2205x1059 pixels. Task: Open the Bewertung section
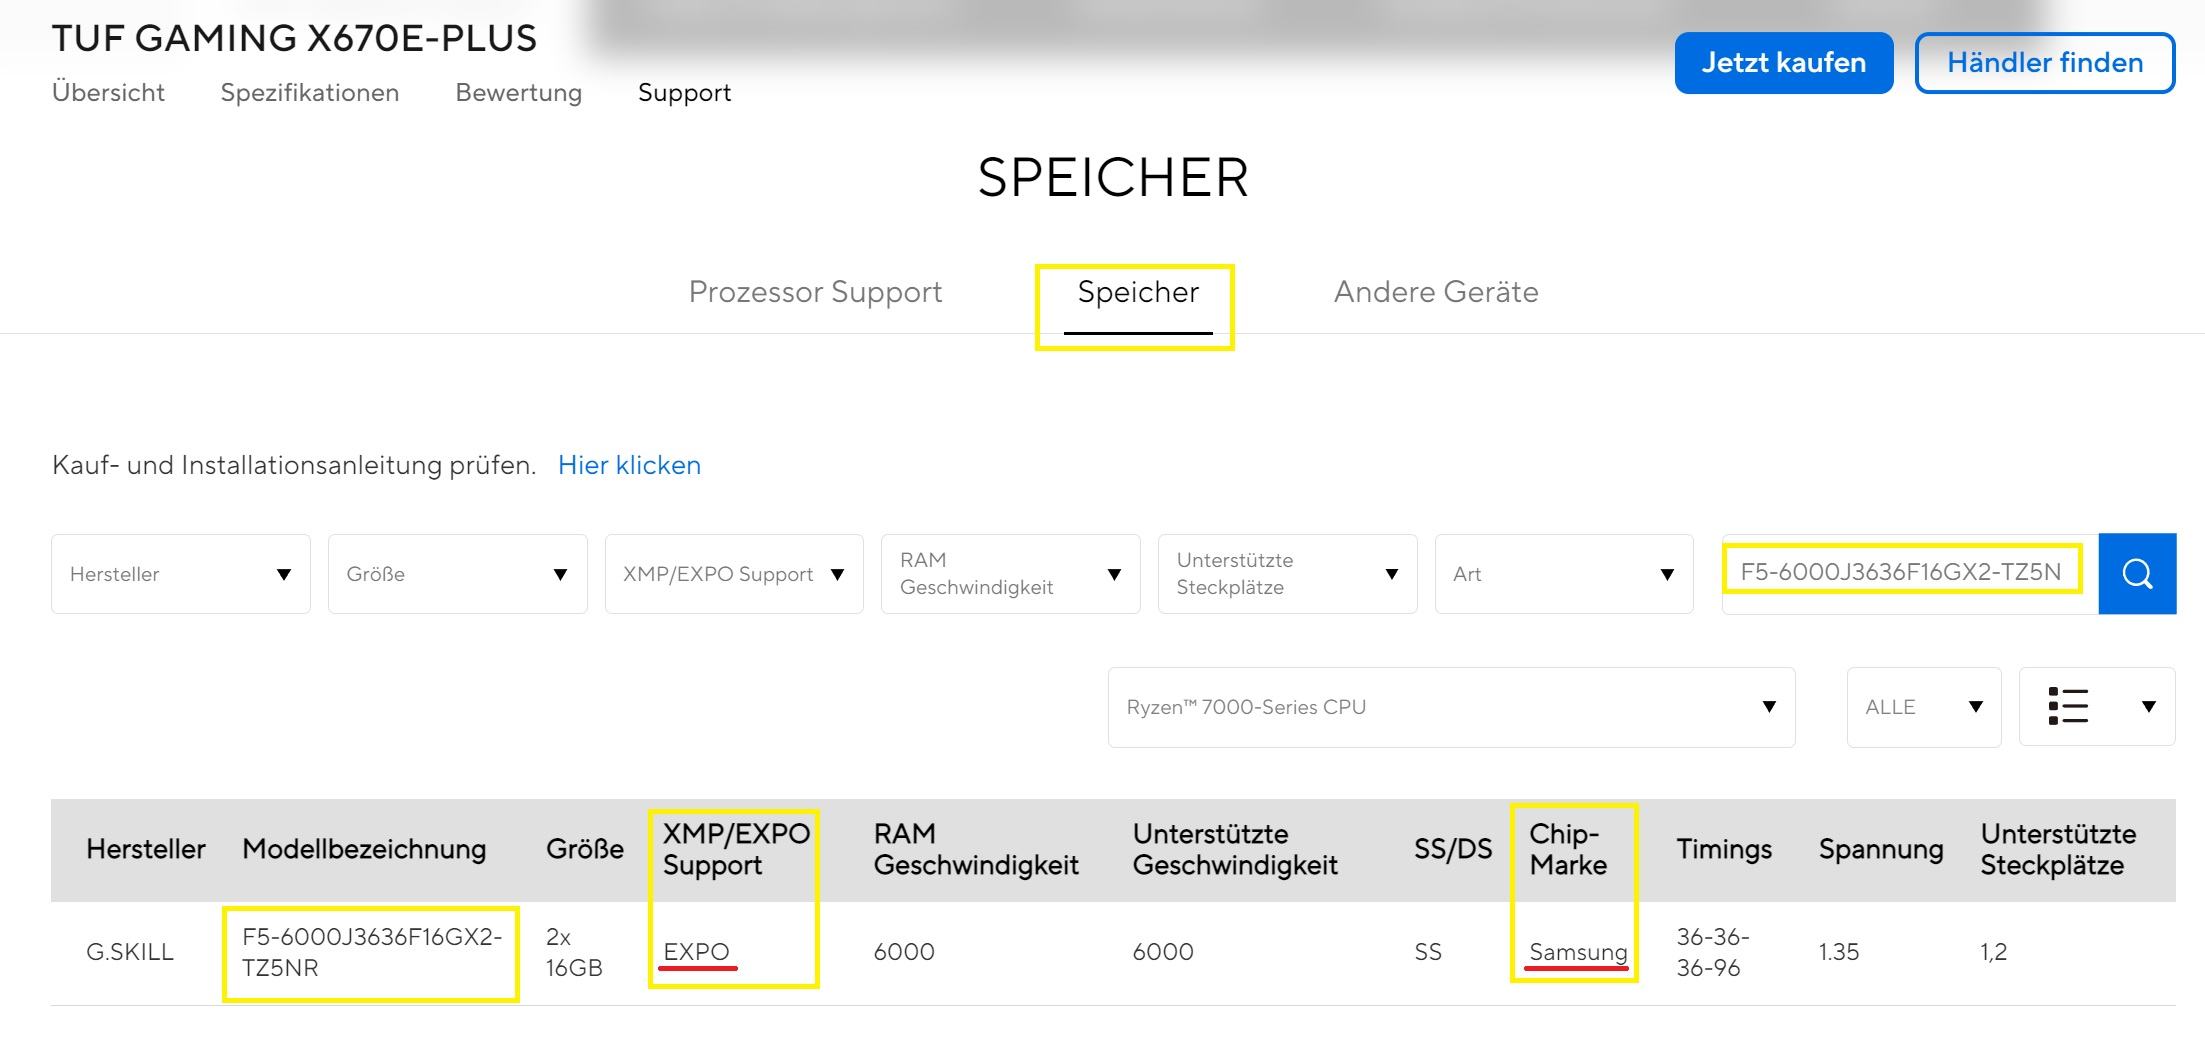[x=518, y=93]
